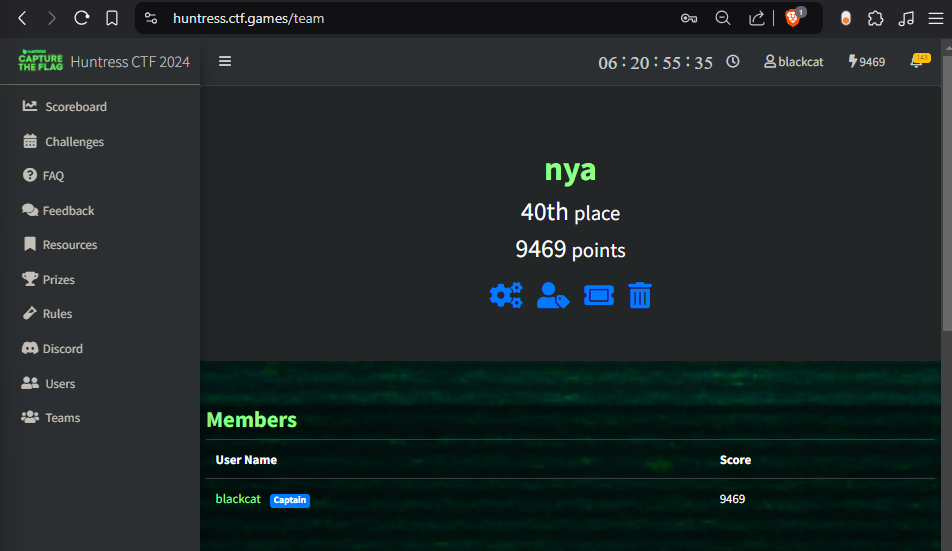This screenshot has height=551, width=952.
Task: Open the extensions puzzle icon
Action: click(876, 18)
